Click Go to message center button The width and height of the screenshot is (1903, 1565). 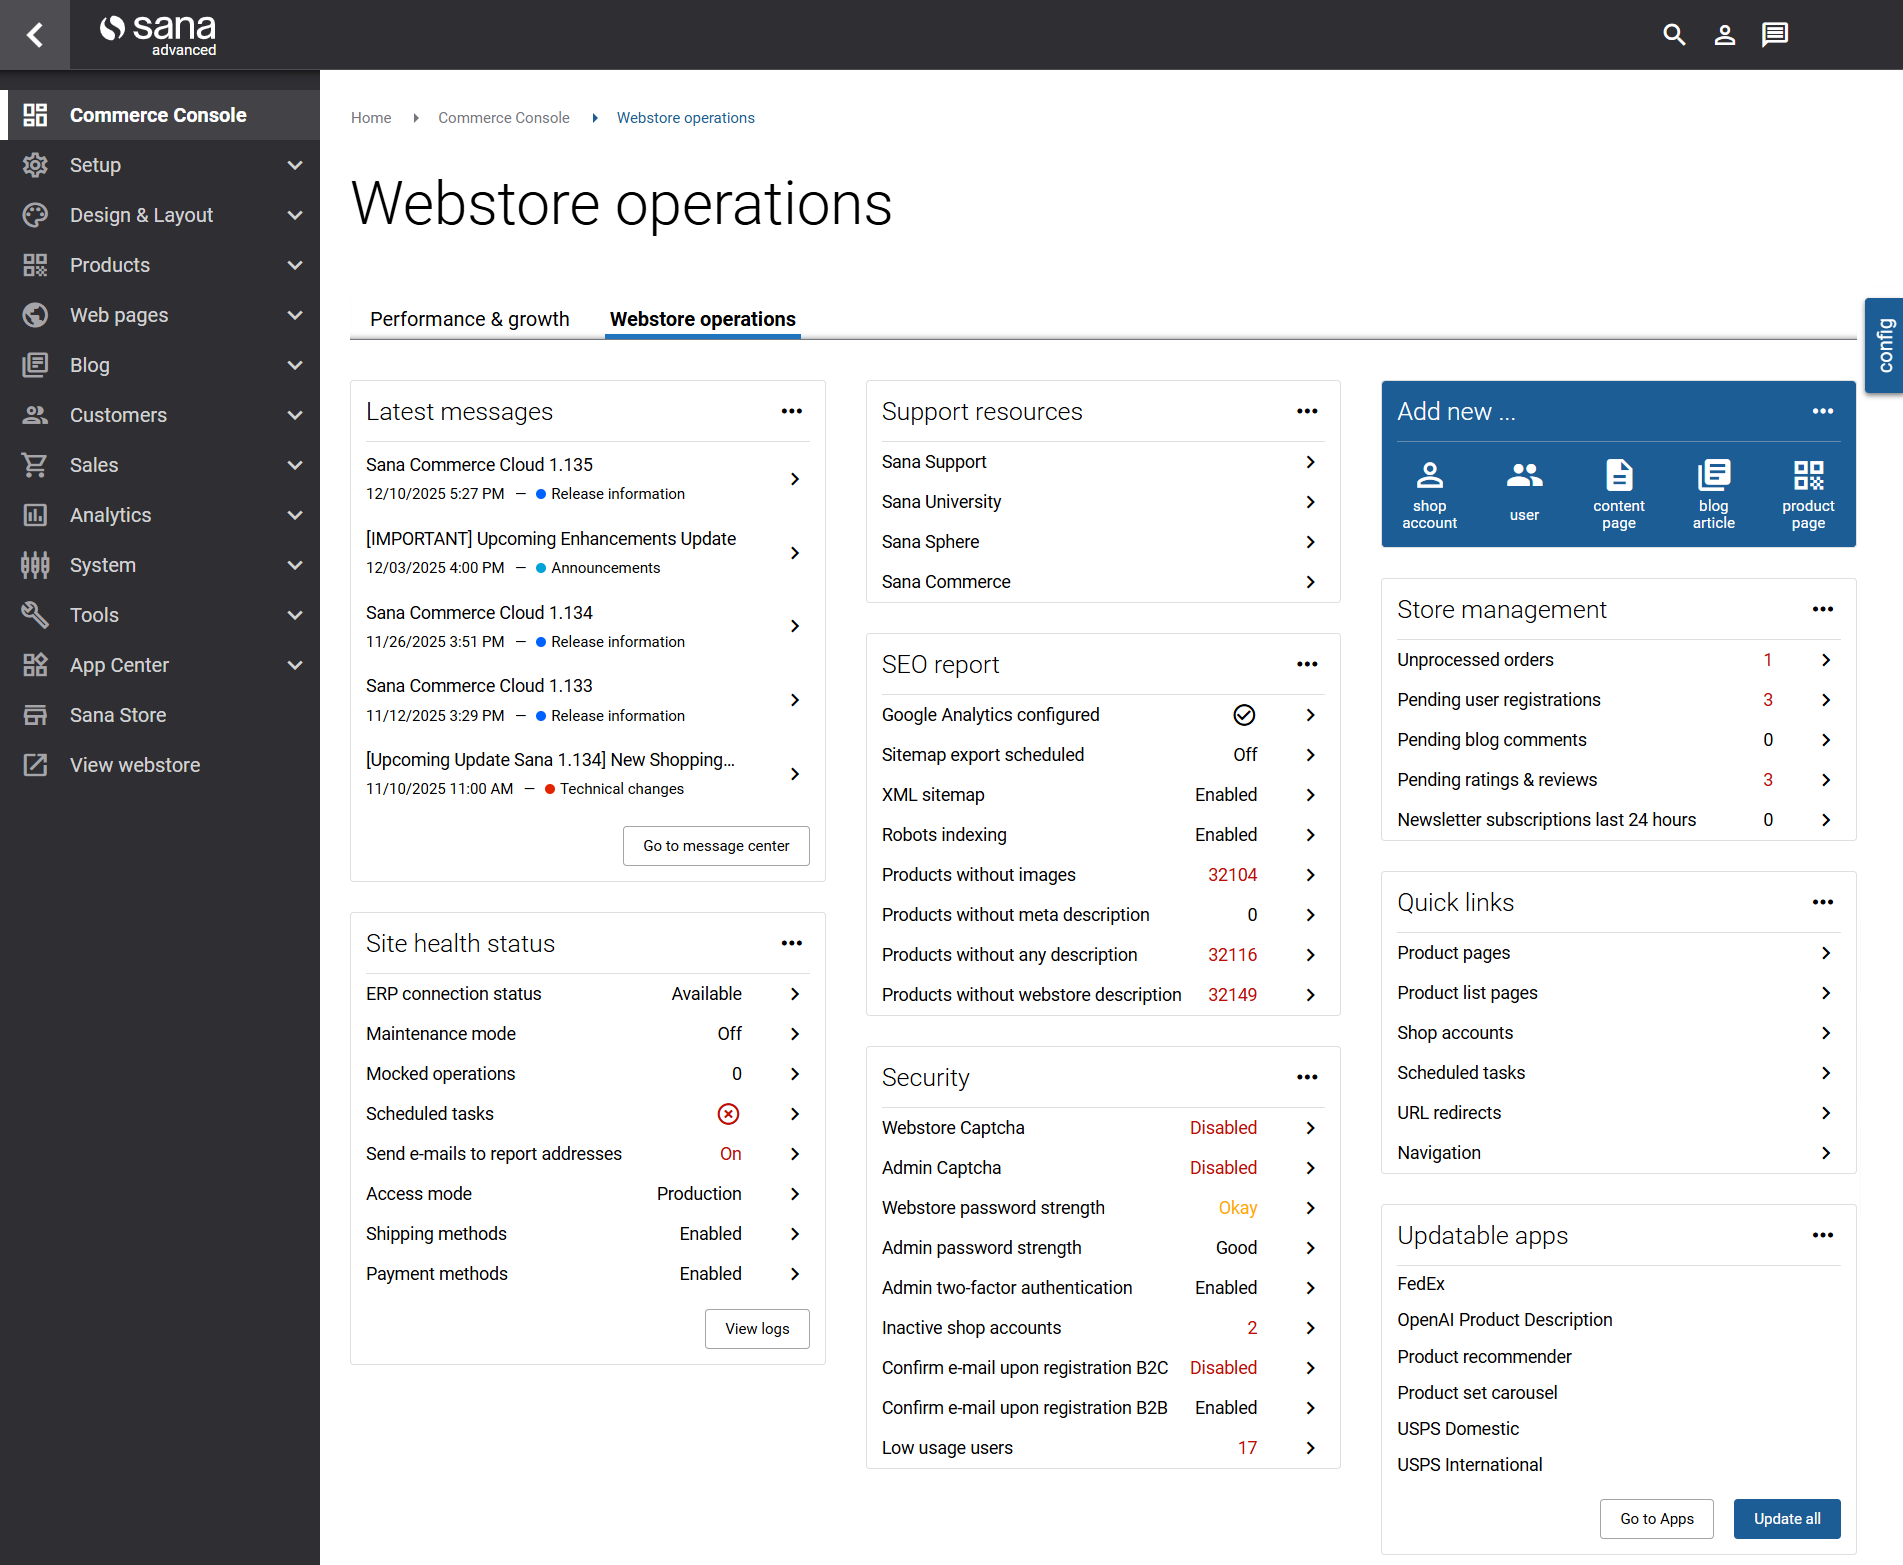716,846
